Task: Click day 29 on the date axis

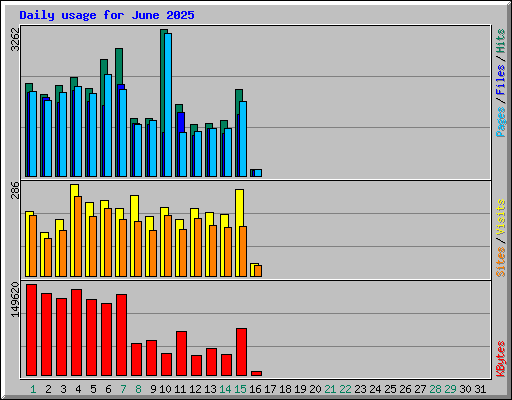Action: point(450,389)
